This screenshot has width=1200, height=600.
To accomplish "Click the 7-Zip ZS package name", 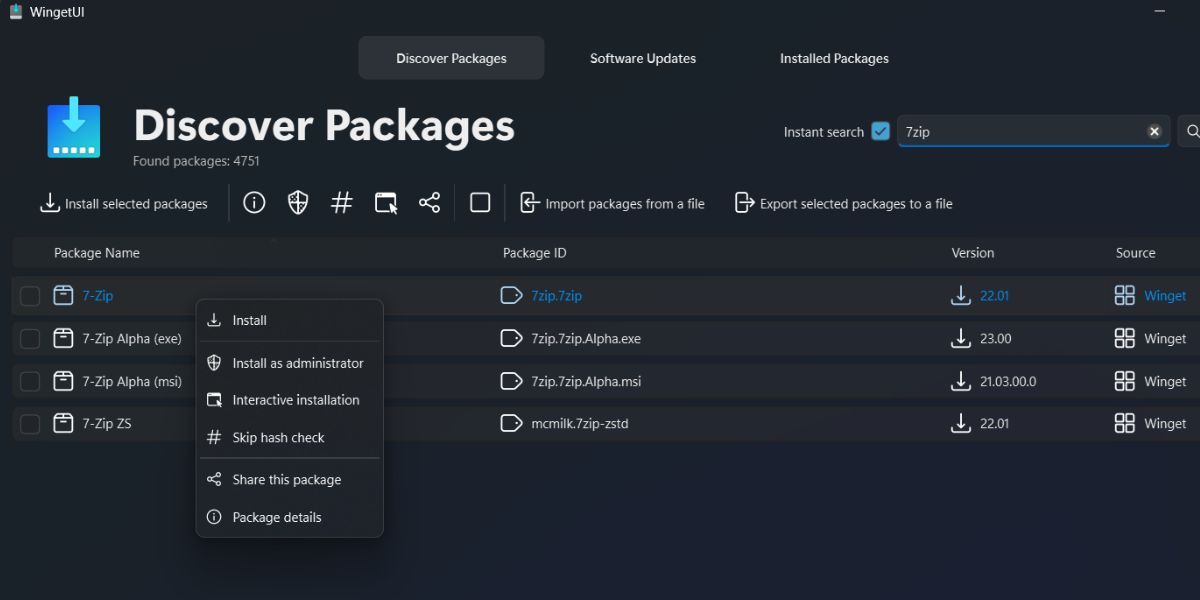I will coord(107,424).
